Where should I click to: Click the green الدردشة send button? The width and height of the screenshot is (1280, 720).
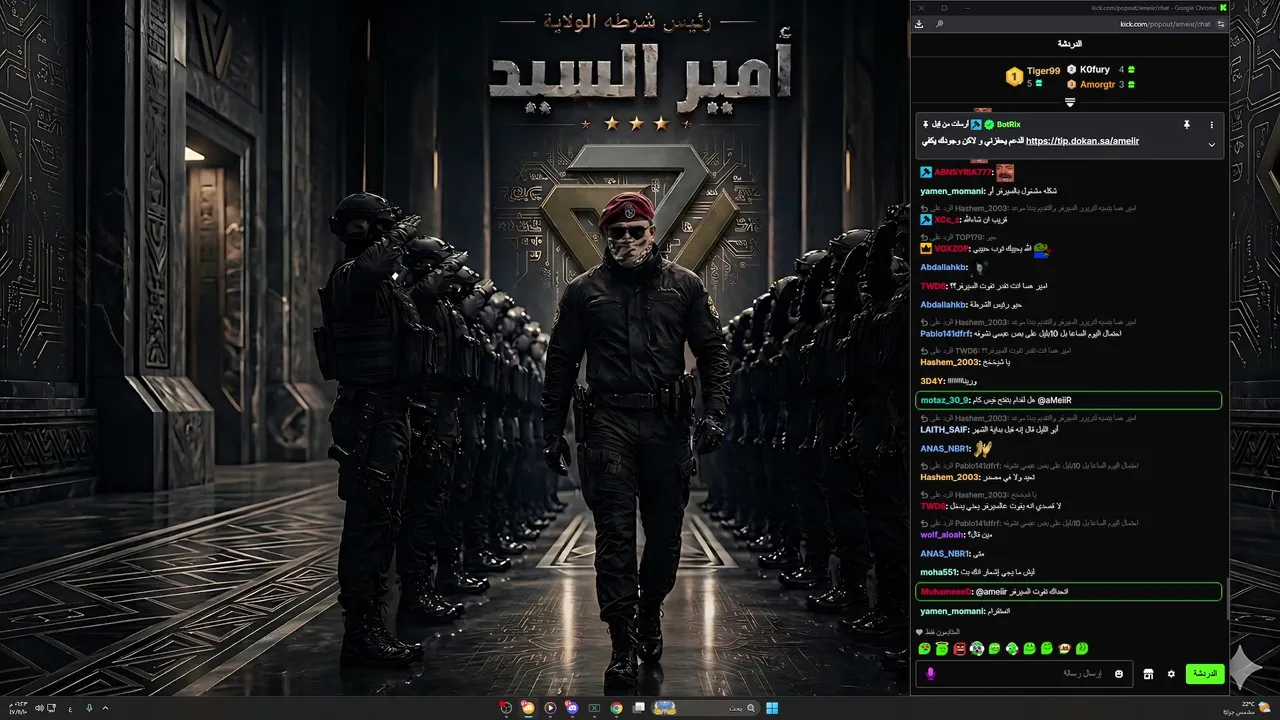coord(1205,674)
